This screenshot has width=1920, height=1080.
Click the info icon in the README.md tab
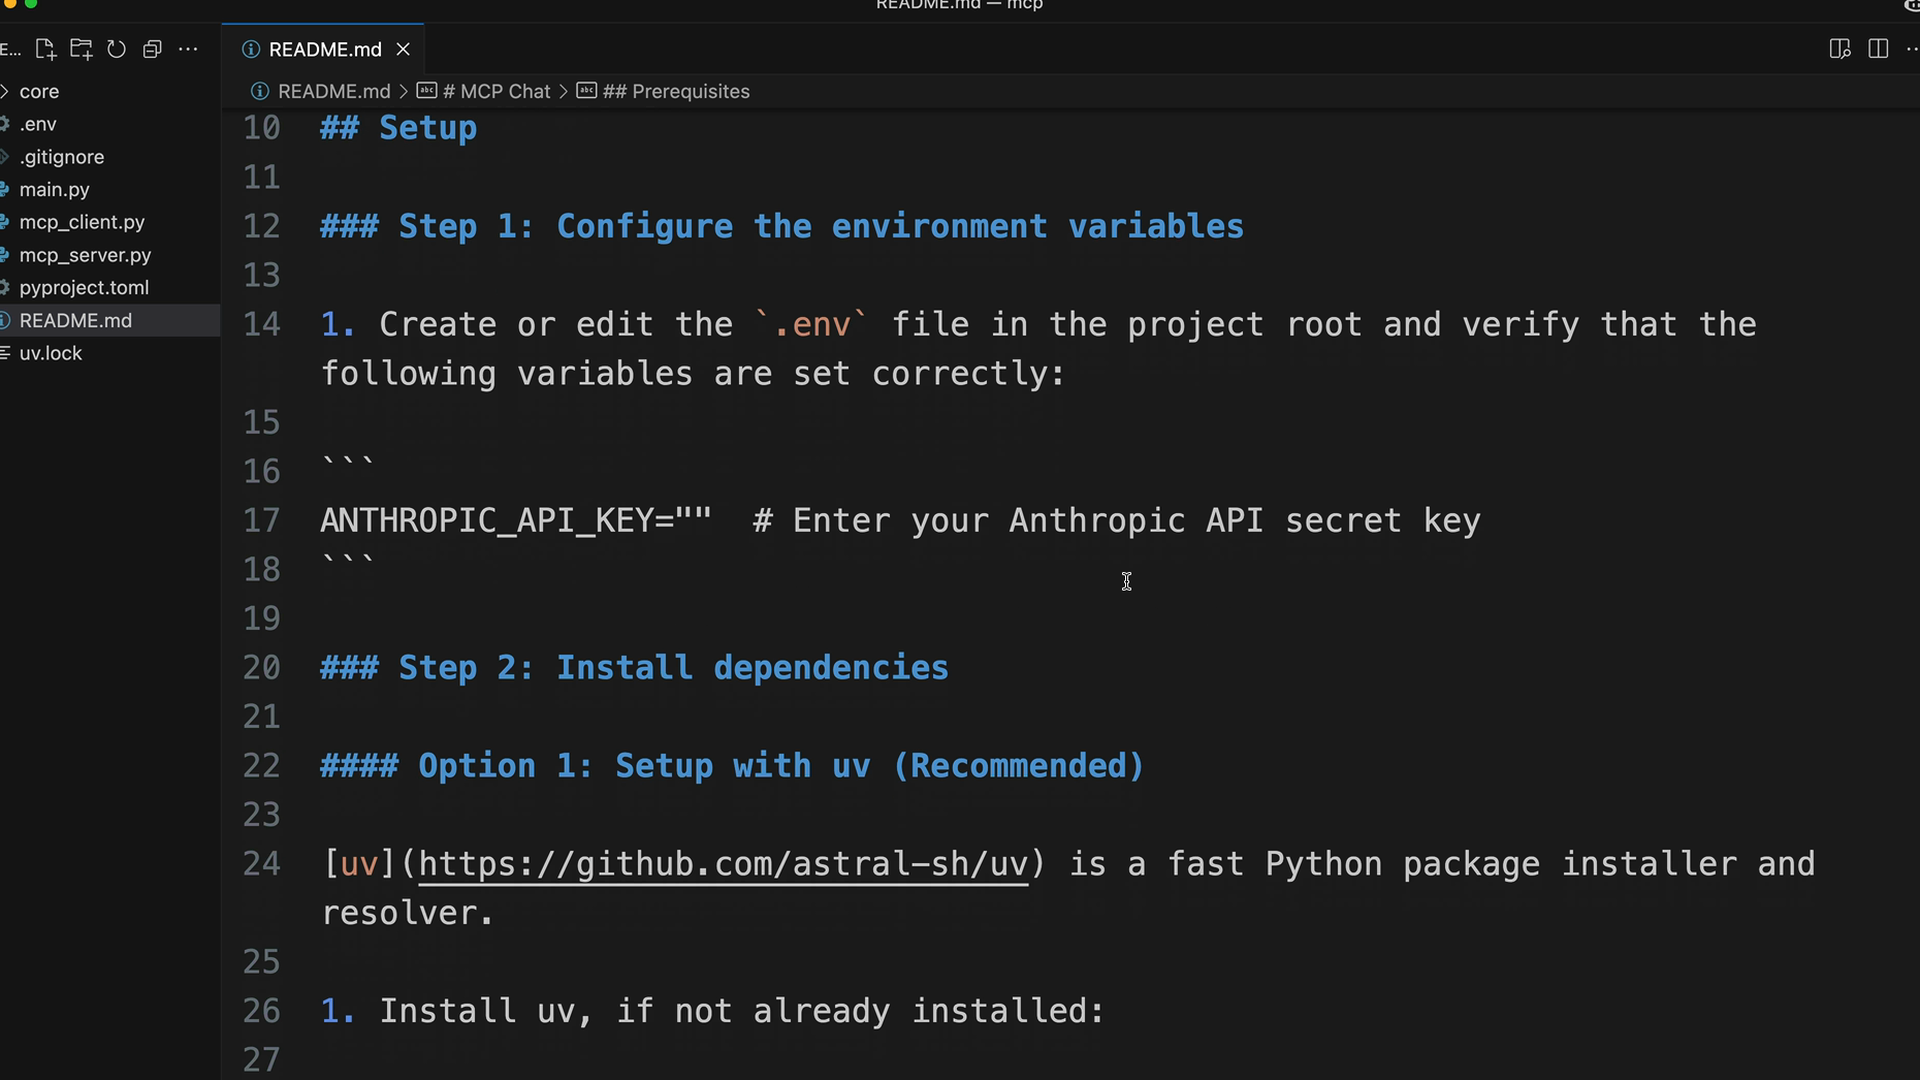tap(251, 49)
